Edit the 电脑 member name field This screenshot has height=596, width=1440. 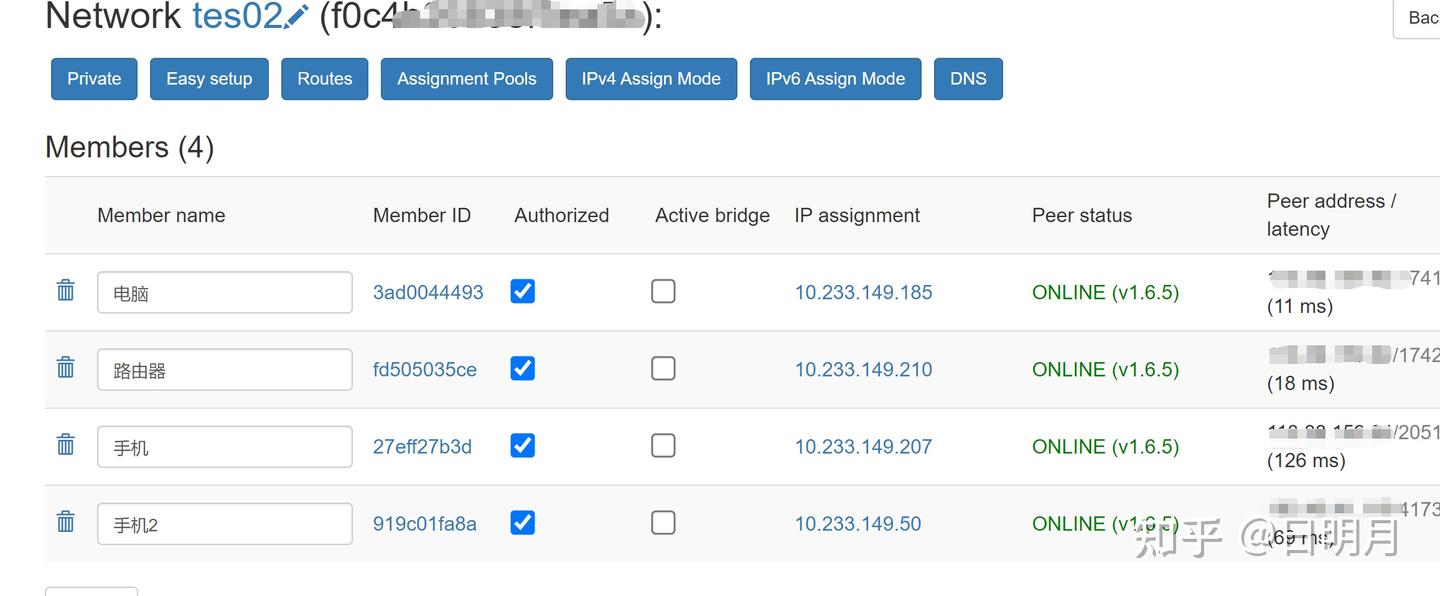click(x=225, y=292)
